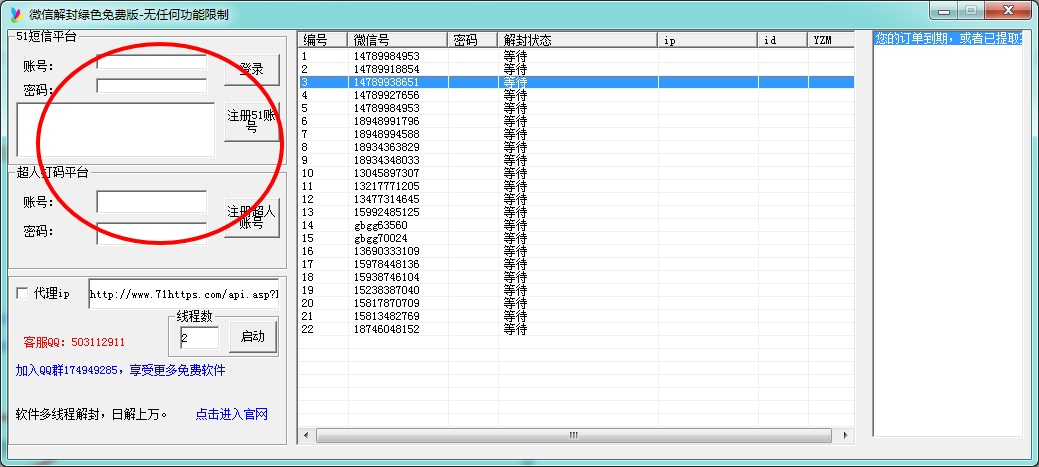Select row with 微信号 13690333109
Image resolution: width=1039 pixels, height=467 pixels.
[x=576, y=251]
